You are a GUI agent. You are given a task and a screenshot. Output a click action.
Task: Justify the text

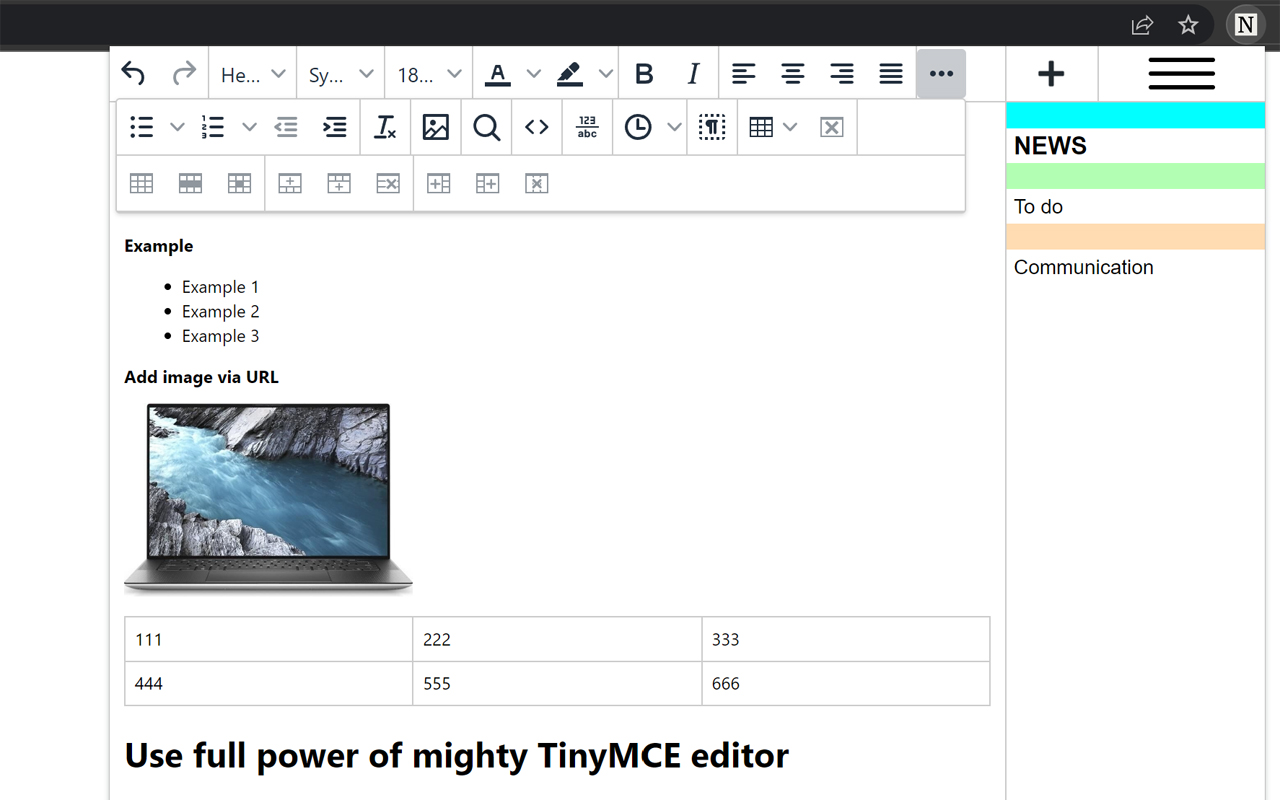pos(891,74)
